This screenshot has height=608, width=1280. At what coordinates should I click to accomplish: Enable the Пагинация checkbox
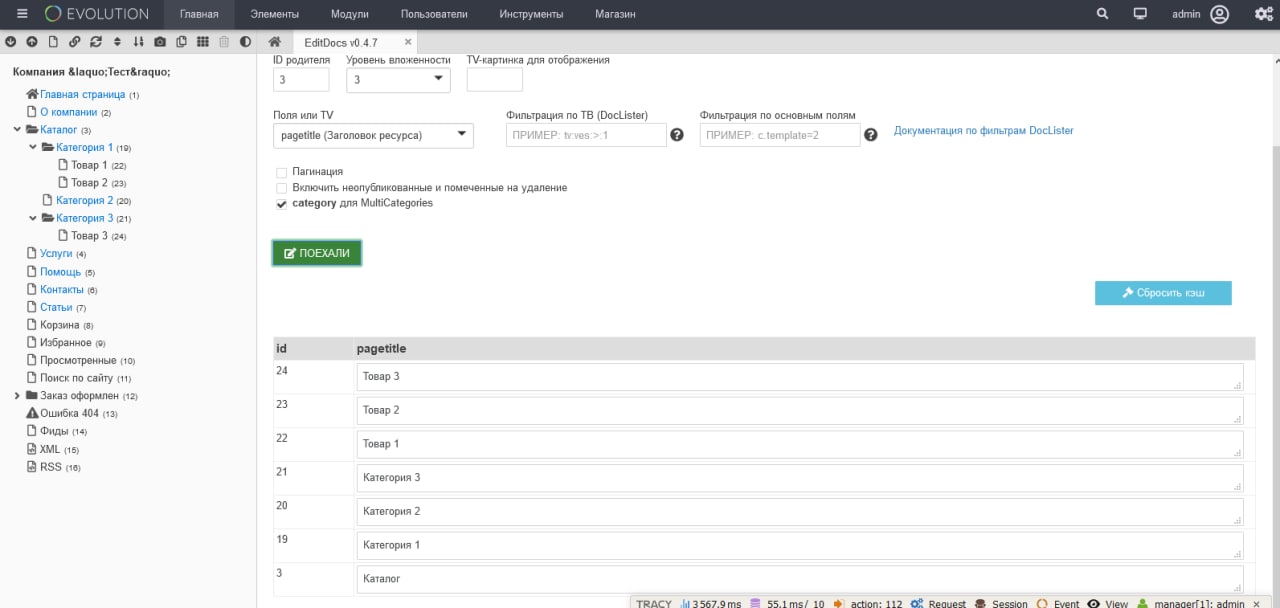[x=281, y=172]
